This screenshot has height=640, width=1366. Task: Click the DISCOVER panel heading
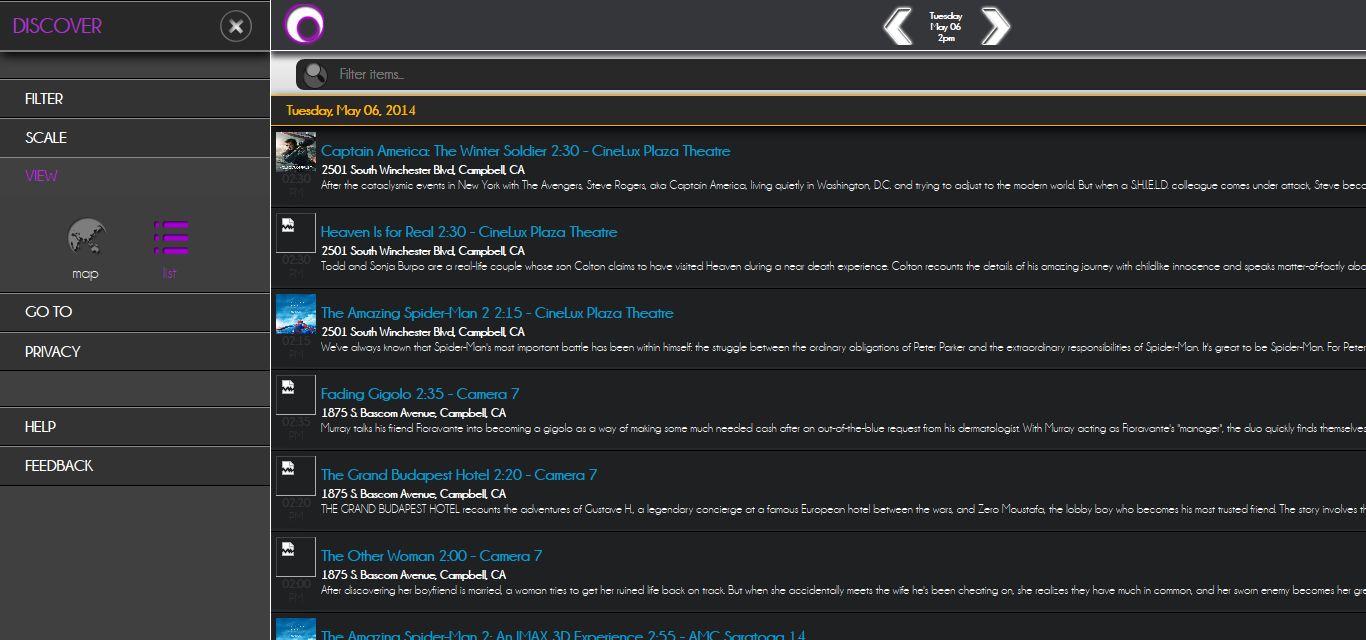click(x=57, y=26)
